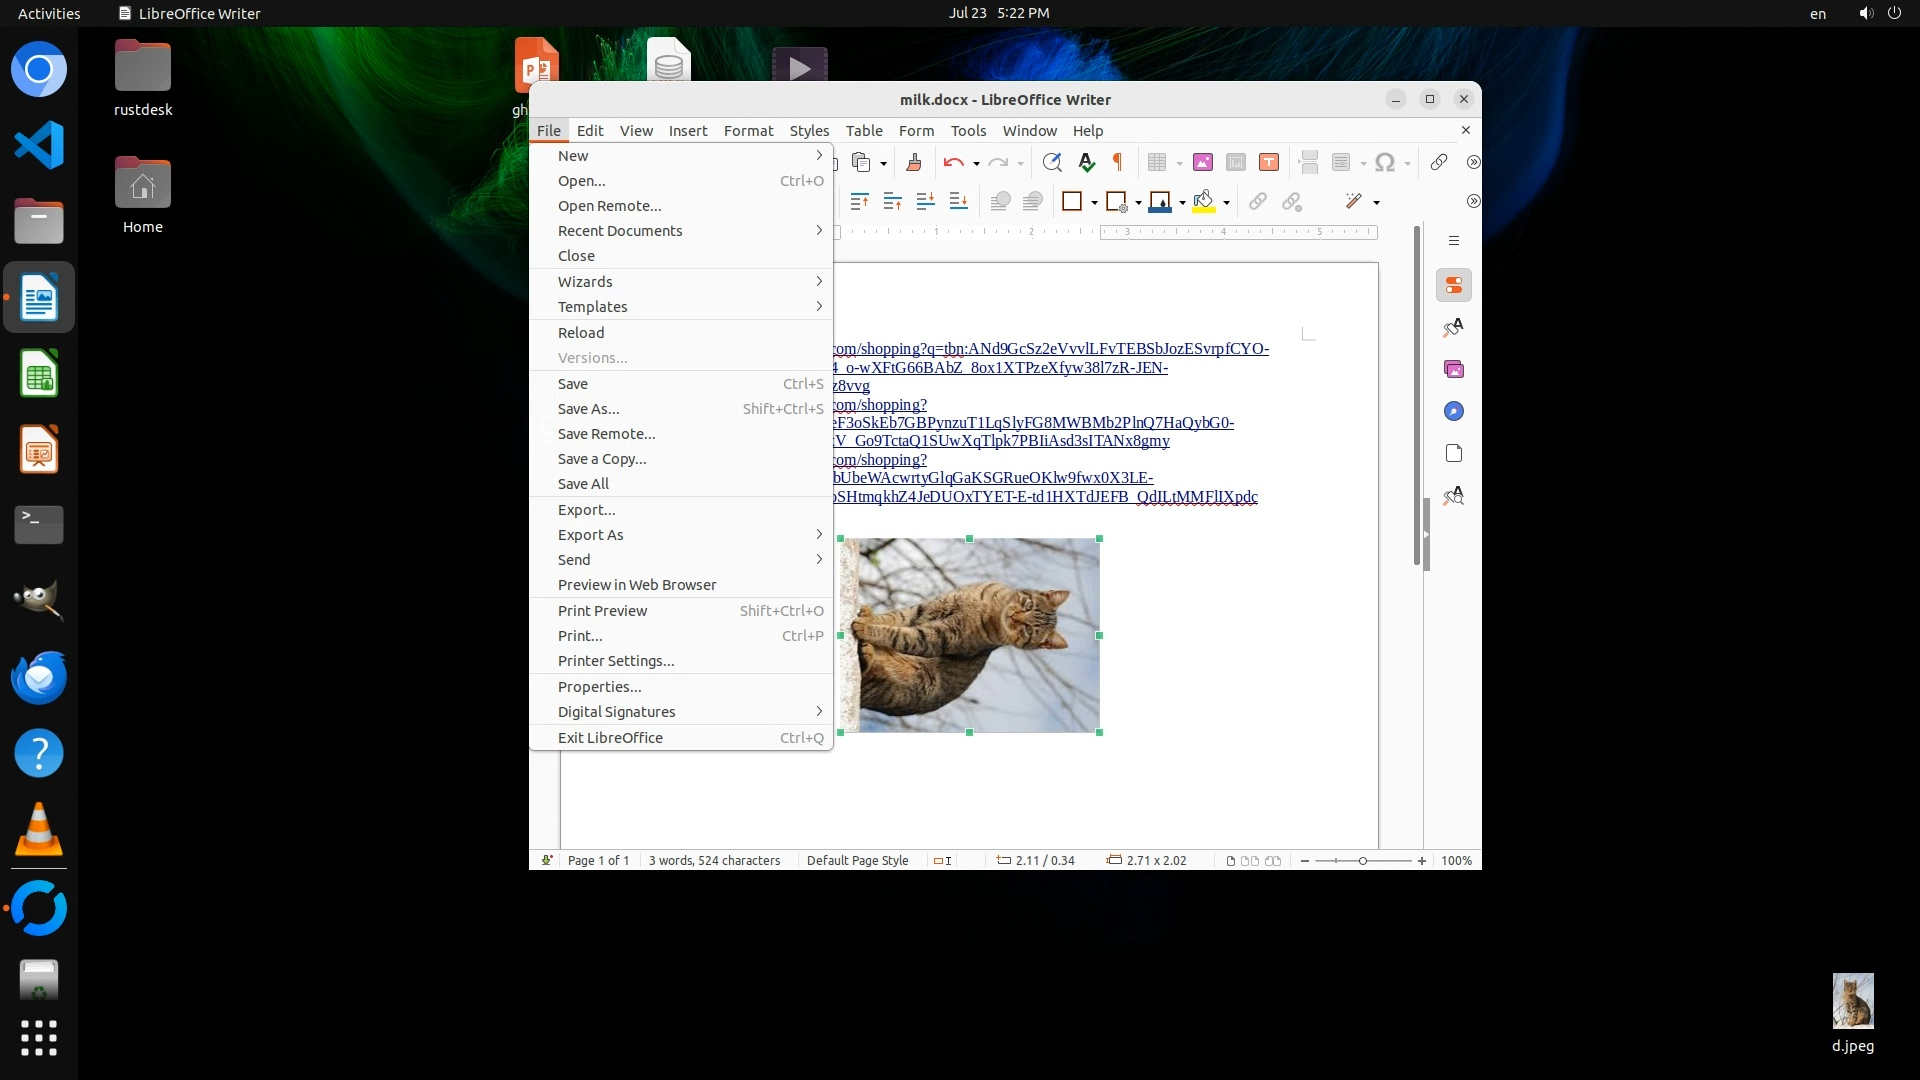Image resolution: width=1920 pixels, height=1080 pixels.
Task: Open the sidebar Gallery panel icon
Action: 1454,370
